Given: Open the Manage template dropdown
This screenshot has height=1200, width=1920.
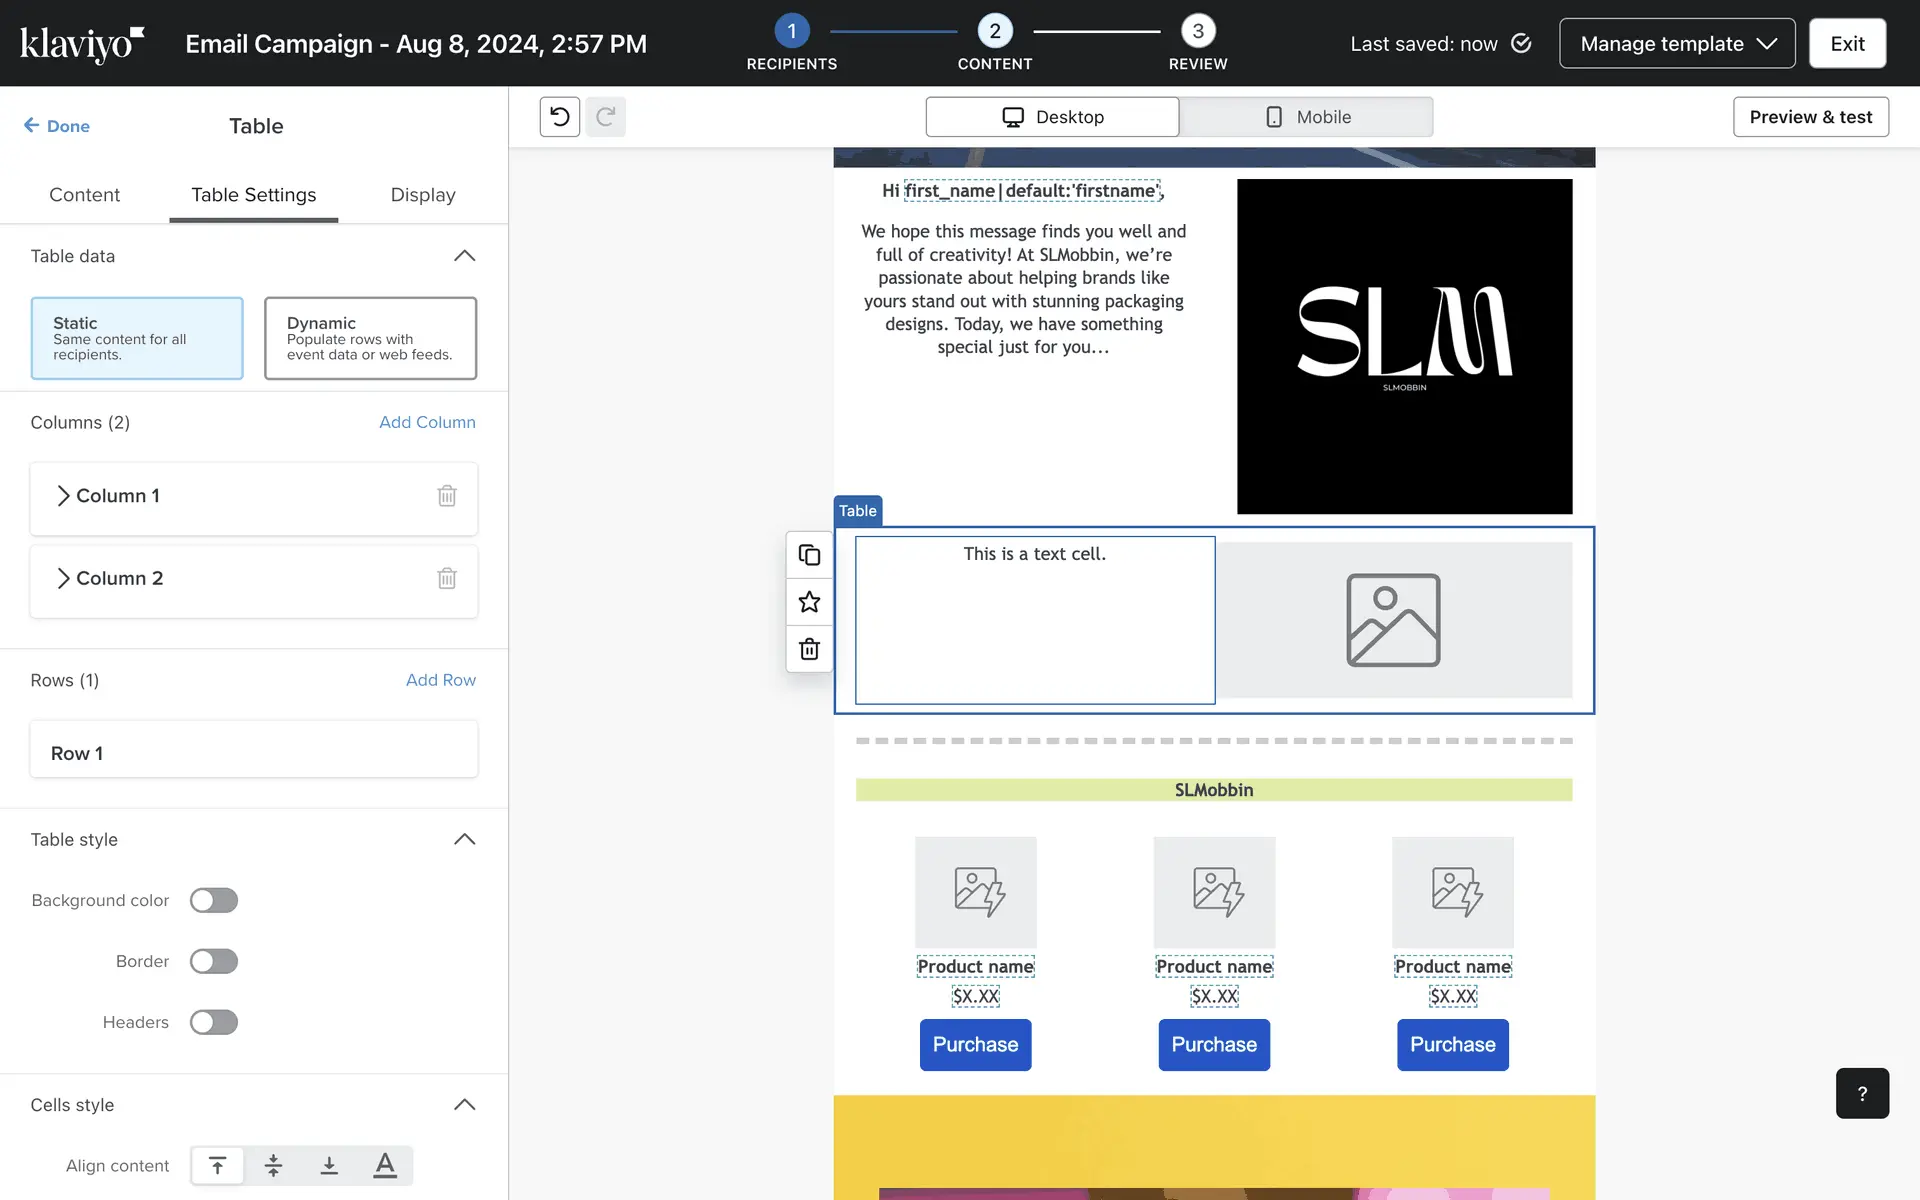Looking at the screenshot, I should tap(1677, 44).
